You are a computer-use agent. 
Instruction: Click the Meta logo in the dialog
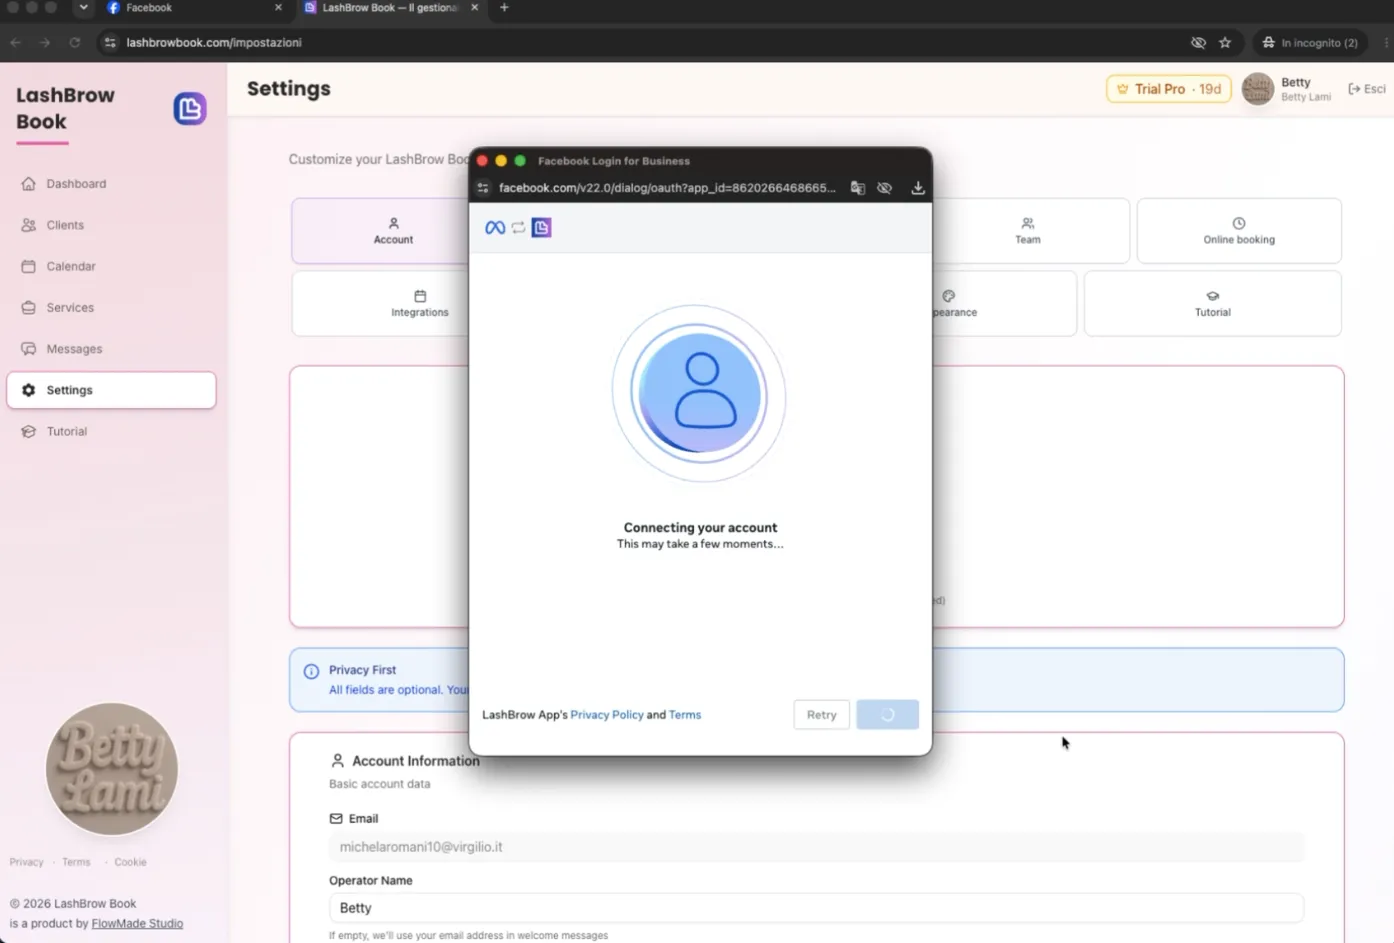495,228
